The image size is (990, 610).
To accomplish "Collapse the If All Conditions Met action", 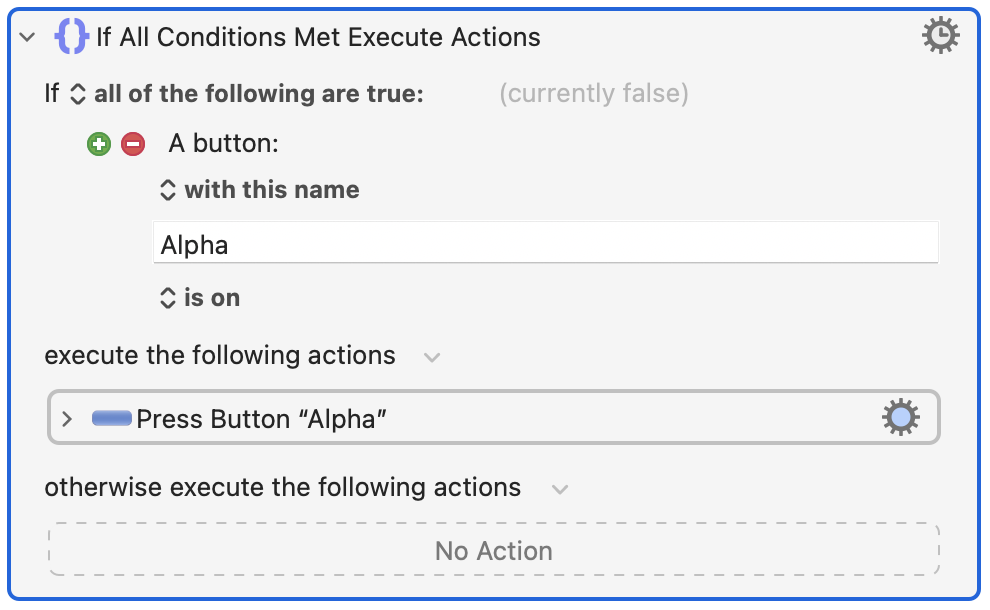I will (x=28, y=38).
